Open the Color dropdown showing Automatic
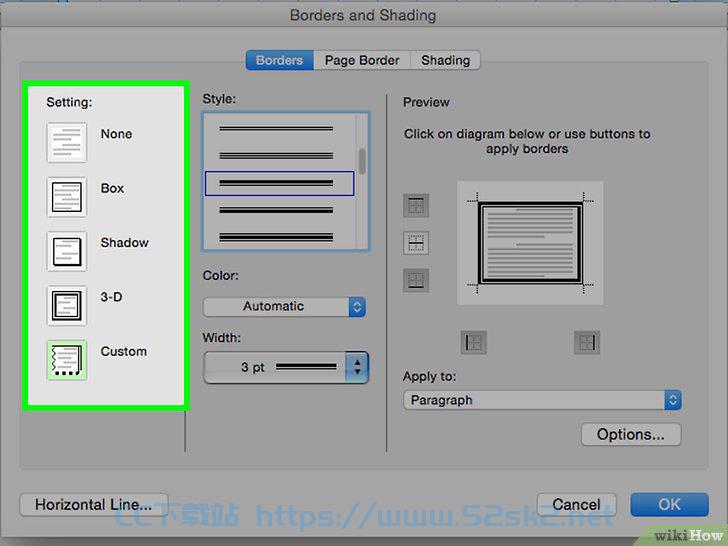Image resolution: width=728 pixels, height=546 pixels. (285, 307)
